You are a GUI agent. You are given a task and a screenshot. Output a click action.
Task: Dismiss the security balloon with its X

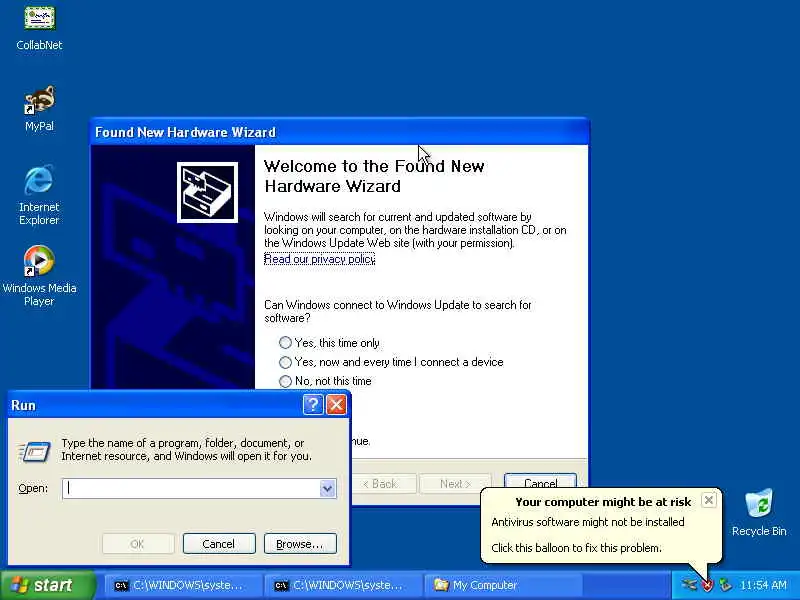(709, 501)
